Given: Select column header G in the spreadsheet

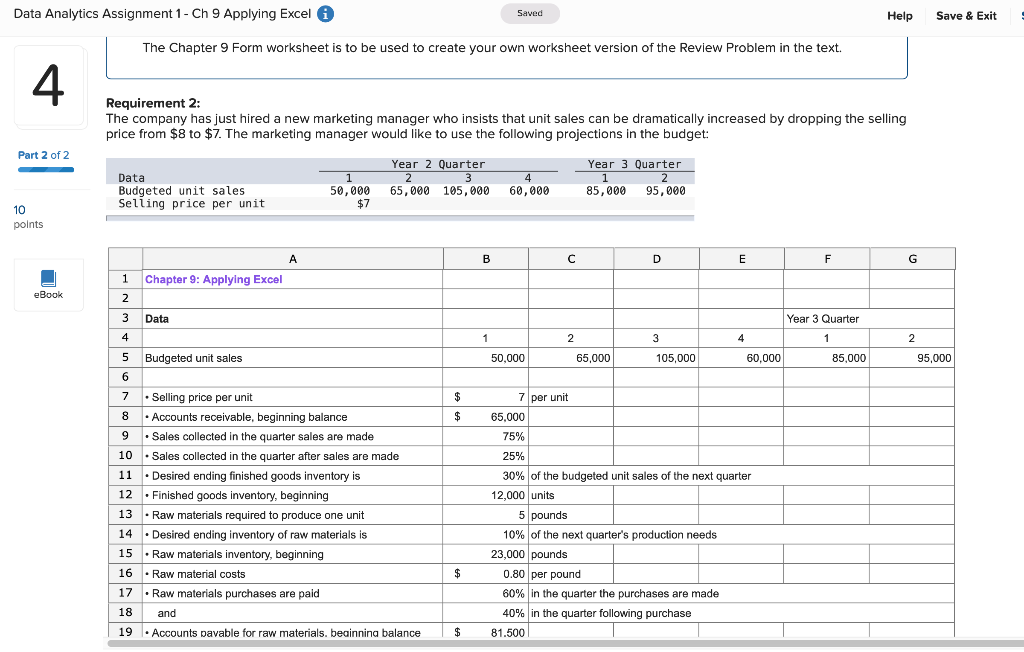Looking at the screenshot, I should 911,258.
